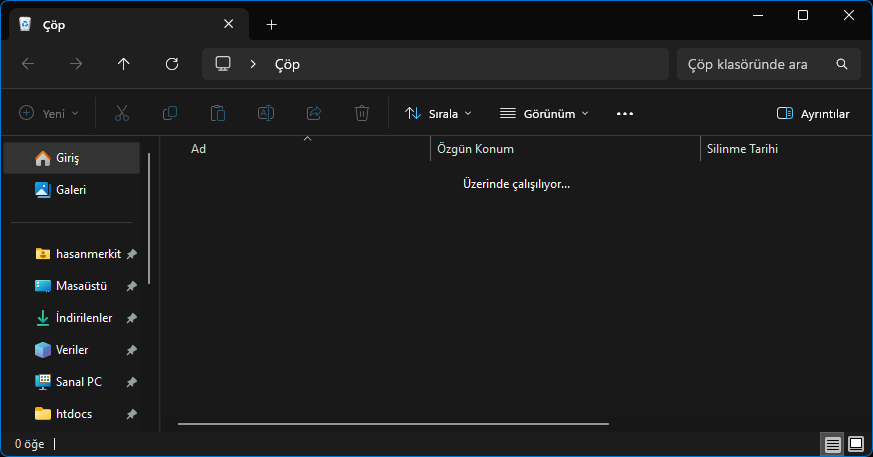Open the Sırala sort dropdown
The width and height of the screenshot is (873, 457).
tap(438, 114)
